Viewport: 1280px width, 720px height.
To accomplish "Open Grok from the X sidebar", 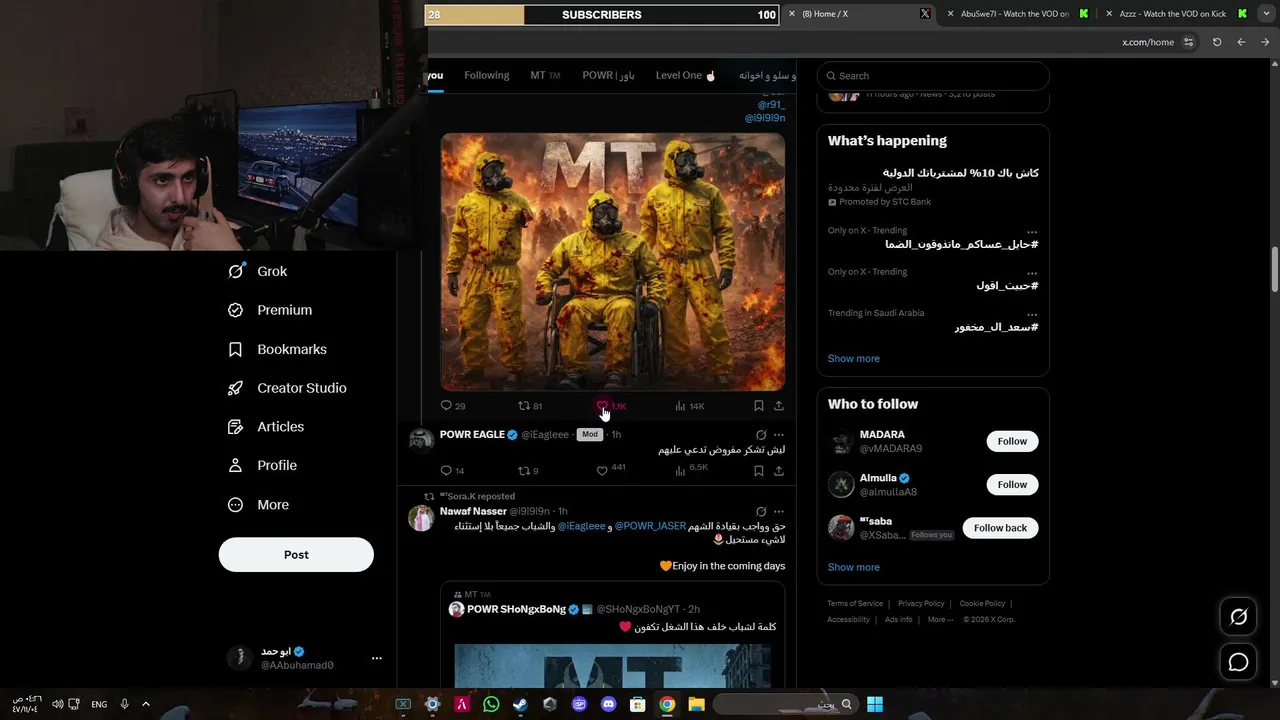I will [x=258, y=271].
